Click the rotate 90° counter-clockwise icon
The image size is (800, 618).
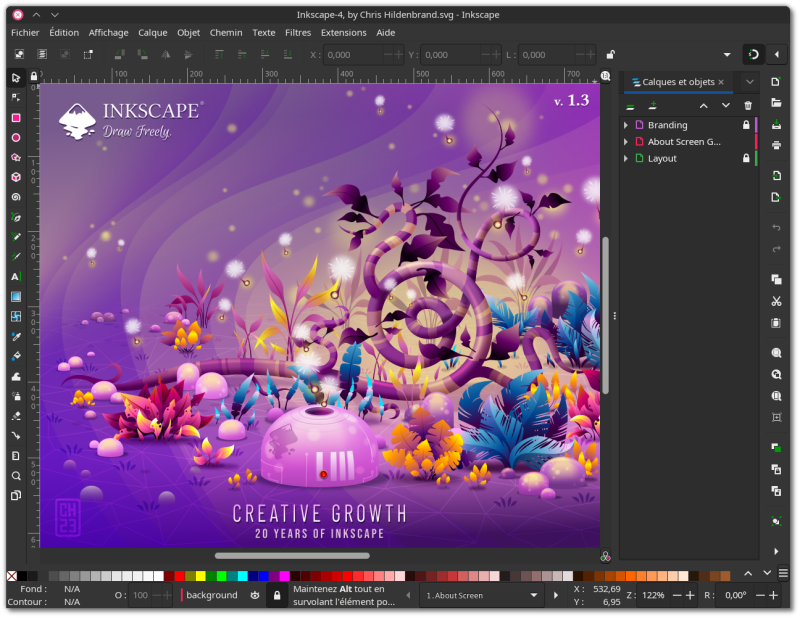click(x=120, y=55)
